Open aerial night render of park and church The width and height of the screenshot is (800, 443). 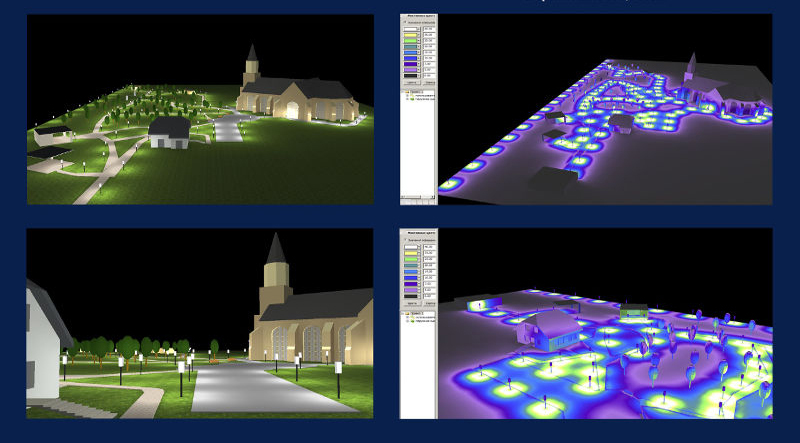200,109
